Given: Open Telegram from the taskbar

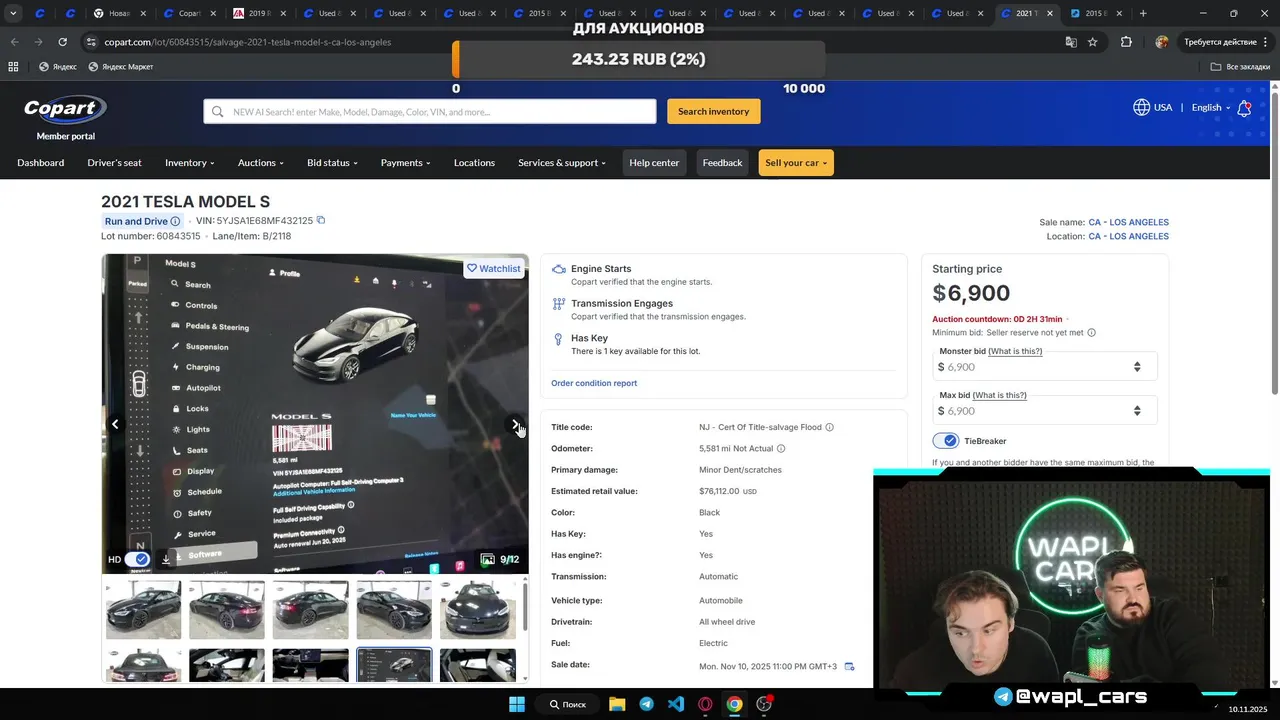Looking at the screenshot, I should tap(646, 704).
